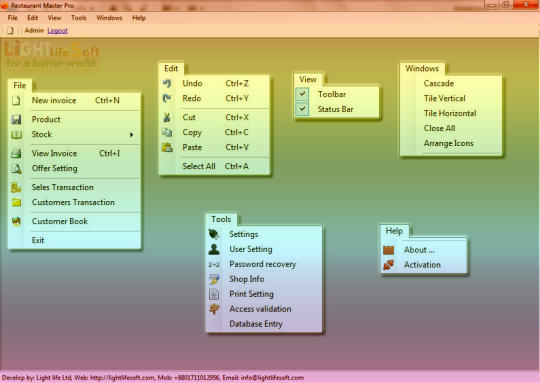Image resolution: width=540 pixels, height=383 pixels.
Task: Click the Copy pages icon
Action: tap(167, 132)
